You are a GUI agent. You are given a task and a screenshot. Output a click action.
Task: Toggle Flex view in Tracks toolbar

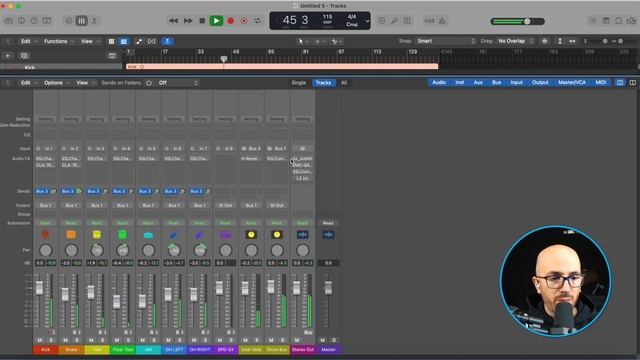coord(151,41)
